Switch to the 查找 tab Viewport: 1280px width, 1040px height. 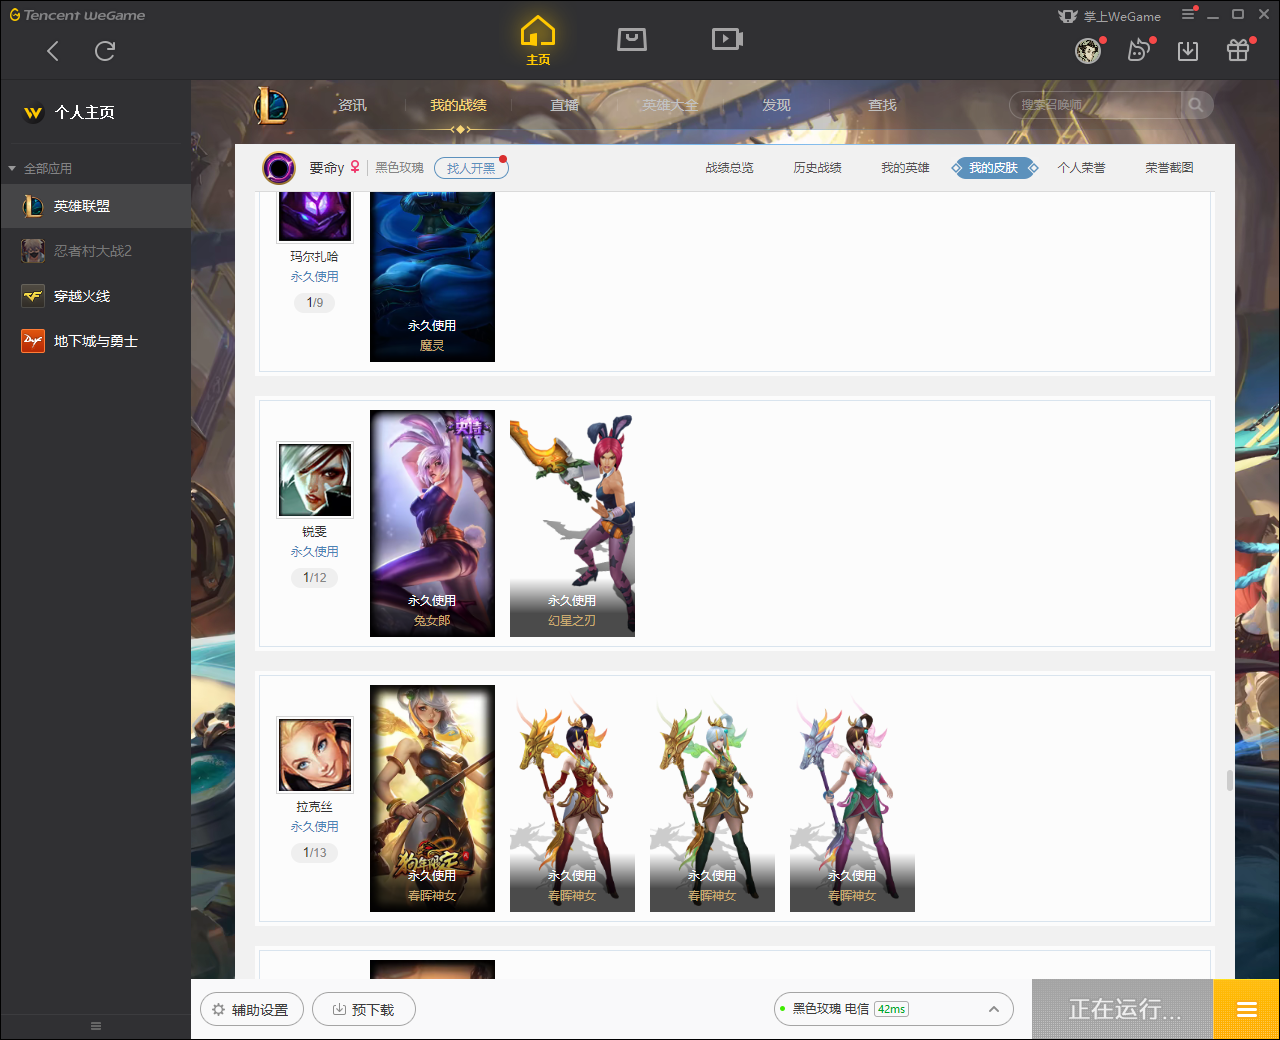(x=882, y=105)
